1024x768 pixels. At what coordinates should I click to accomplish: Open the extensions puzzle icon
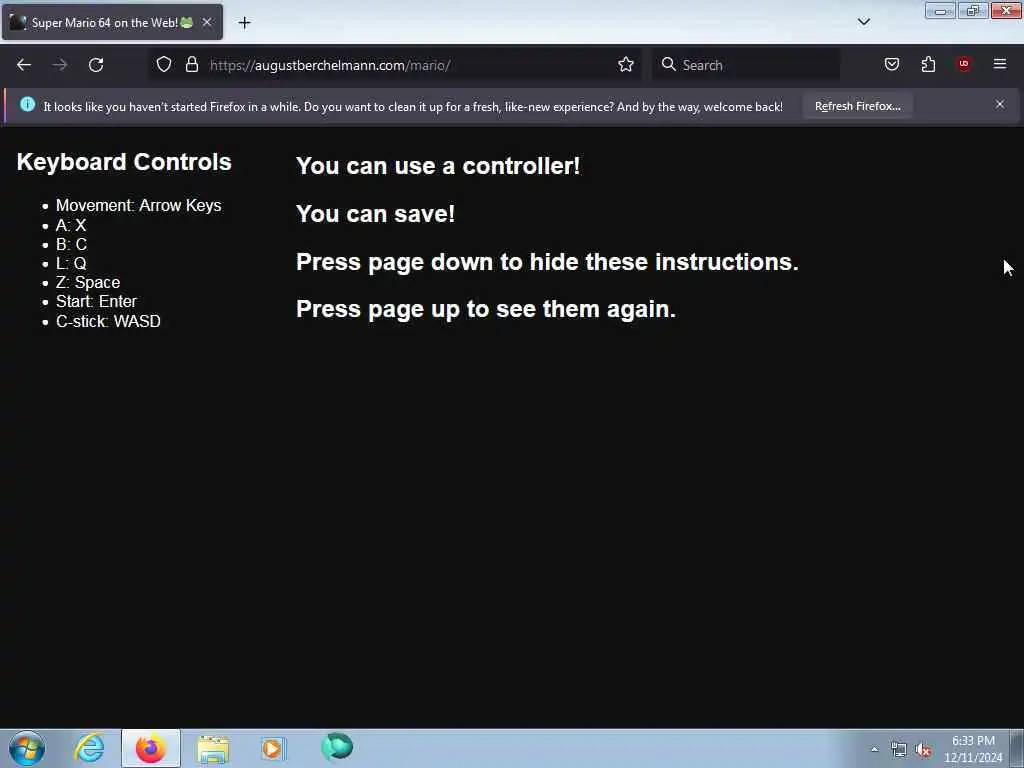928,64
